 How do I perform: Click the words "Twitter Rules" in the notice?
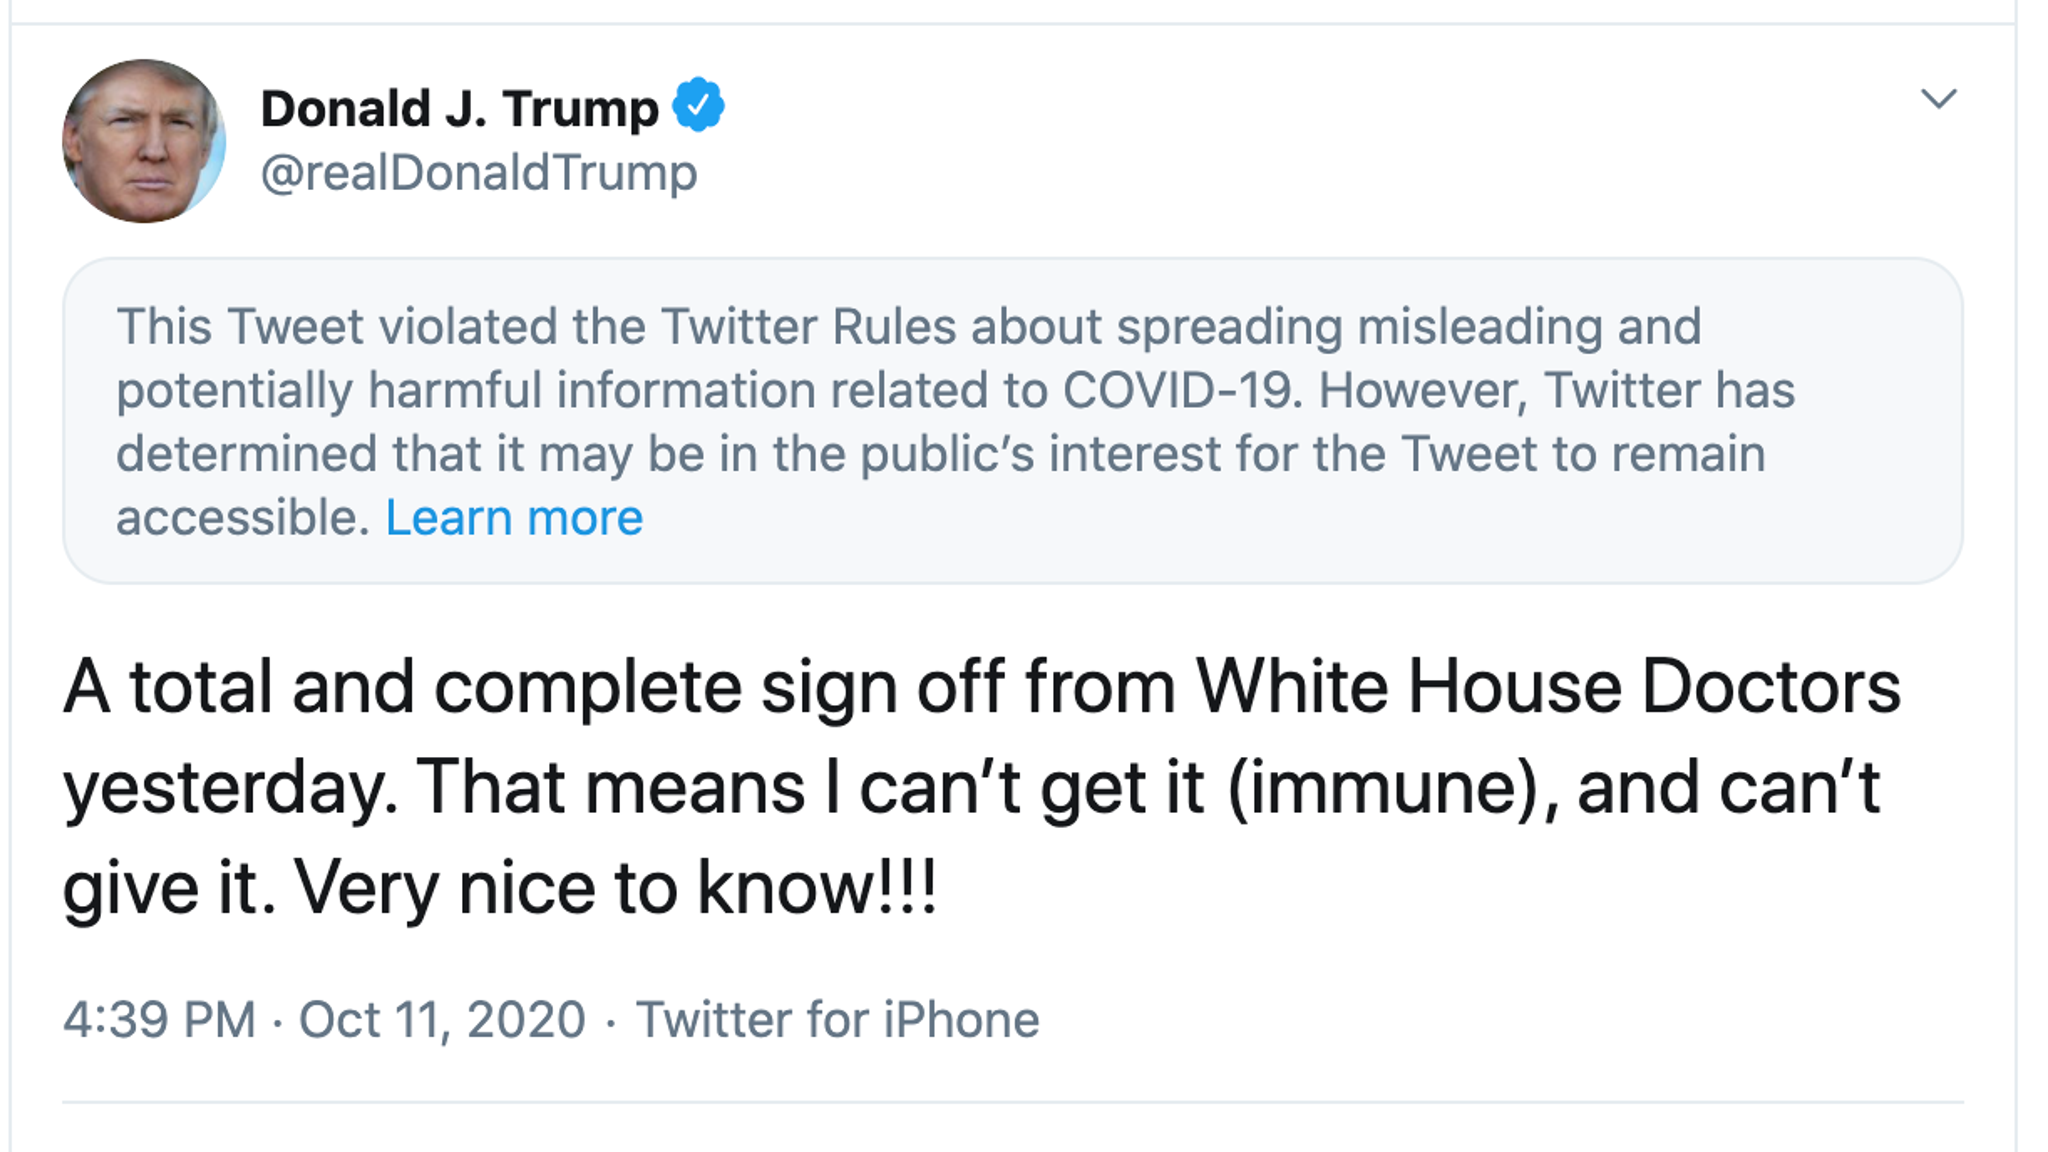click(x=808, y=327)
